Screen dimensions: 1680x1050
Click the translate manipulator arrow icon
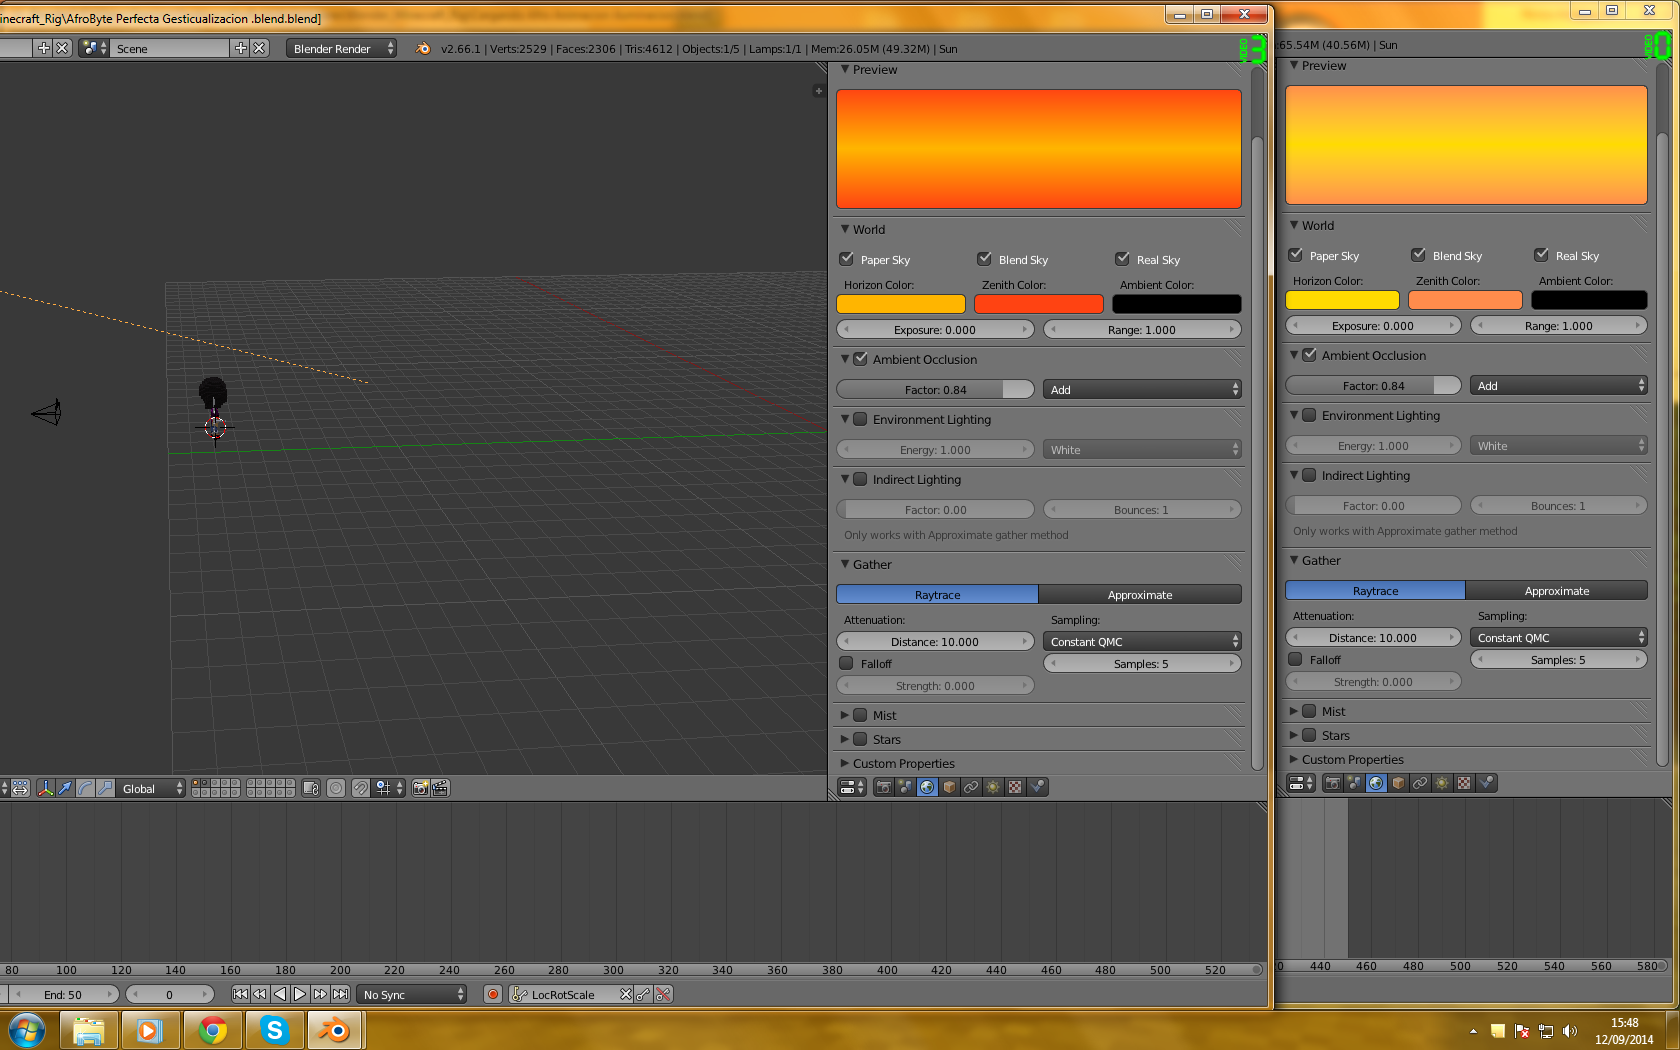coord(65,788)
